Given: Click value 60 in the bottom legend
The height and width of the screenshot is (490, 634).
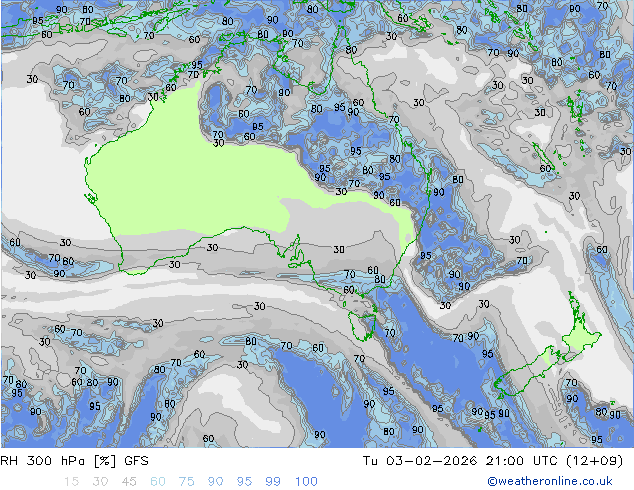Looking at the screenshot, I should pos(158,482).
